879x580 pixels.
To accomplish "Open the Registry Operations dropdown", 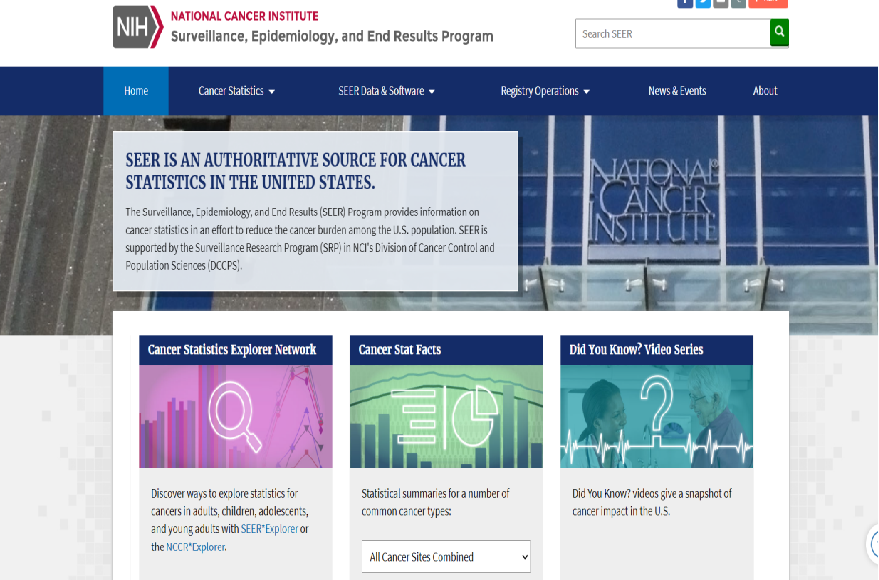I will [545, 91].
